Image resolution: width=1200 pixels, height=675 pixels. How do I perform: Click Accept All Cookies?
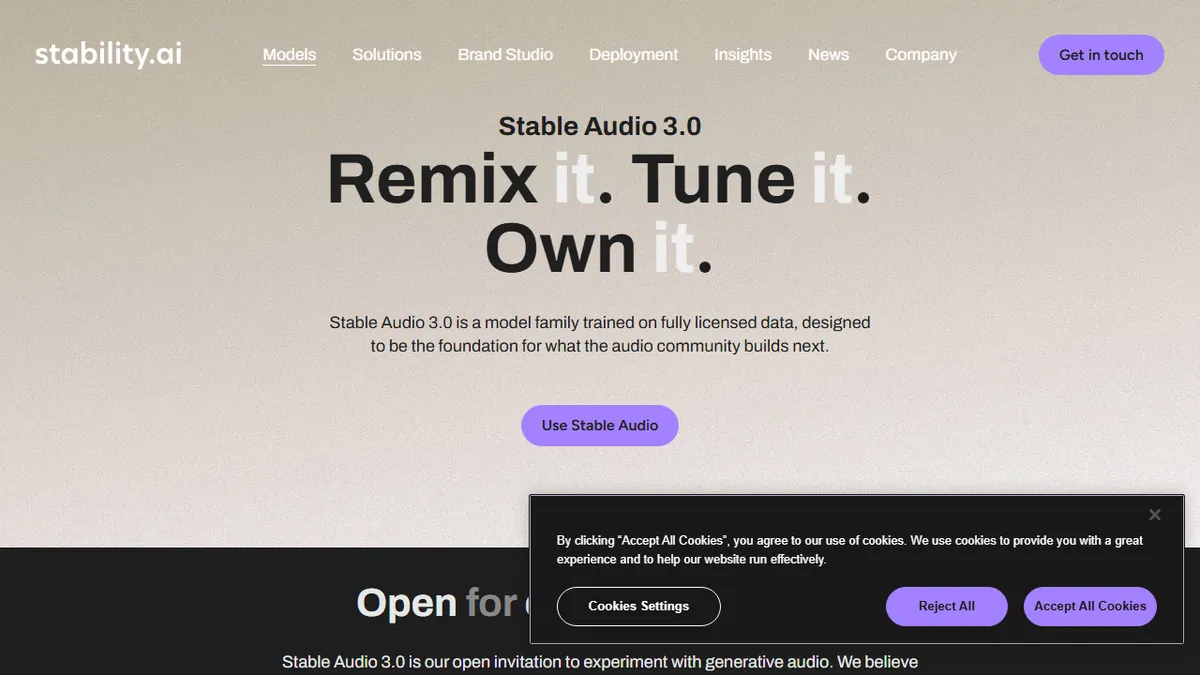pos(1090,606)
